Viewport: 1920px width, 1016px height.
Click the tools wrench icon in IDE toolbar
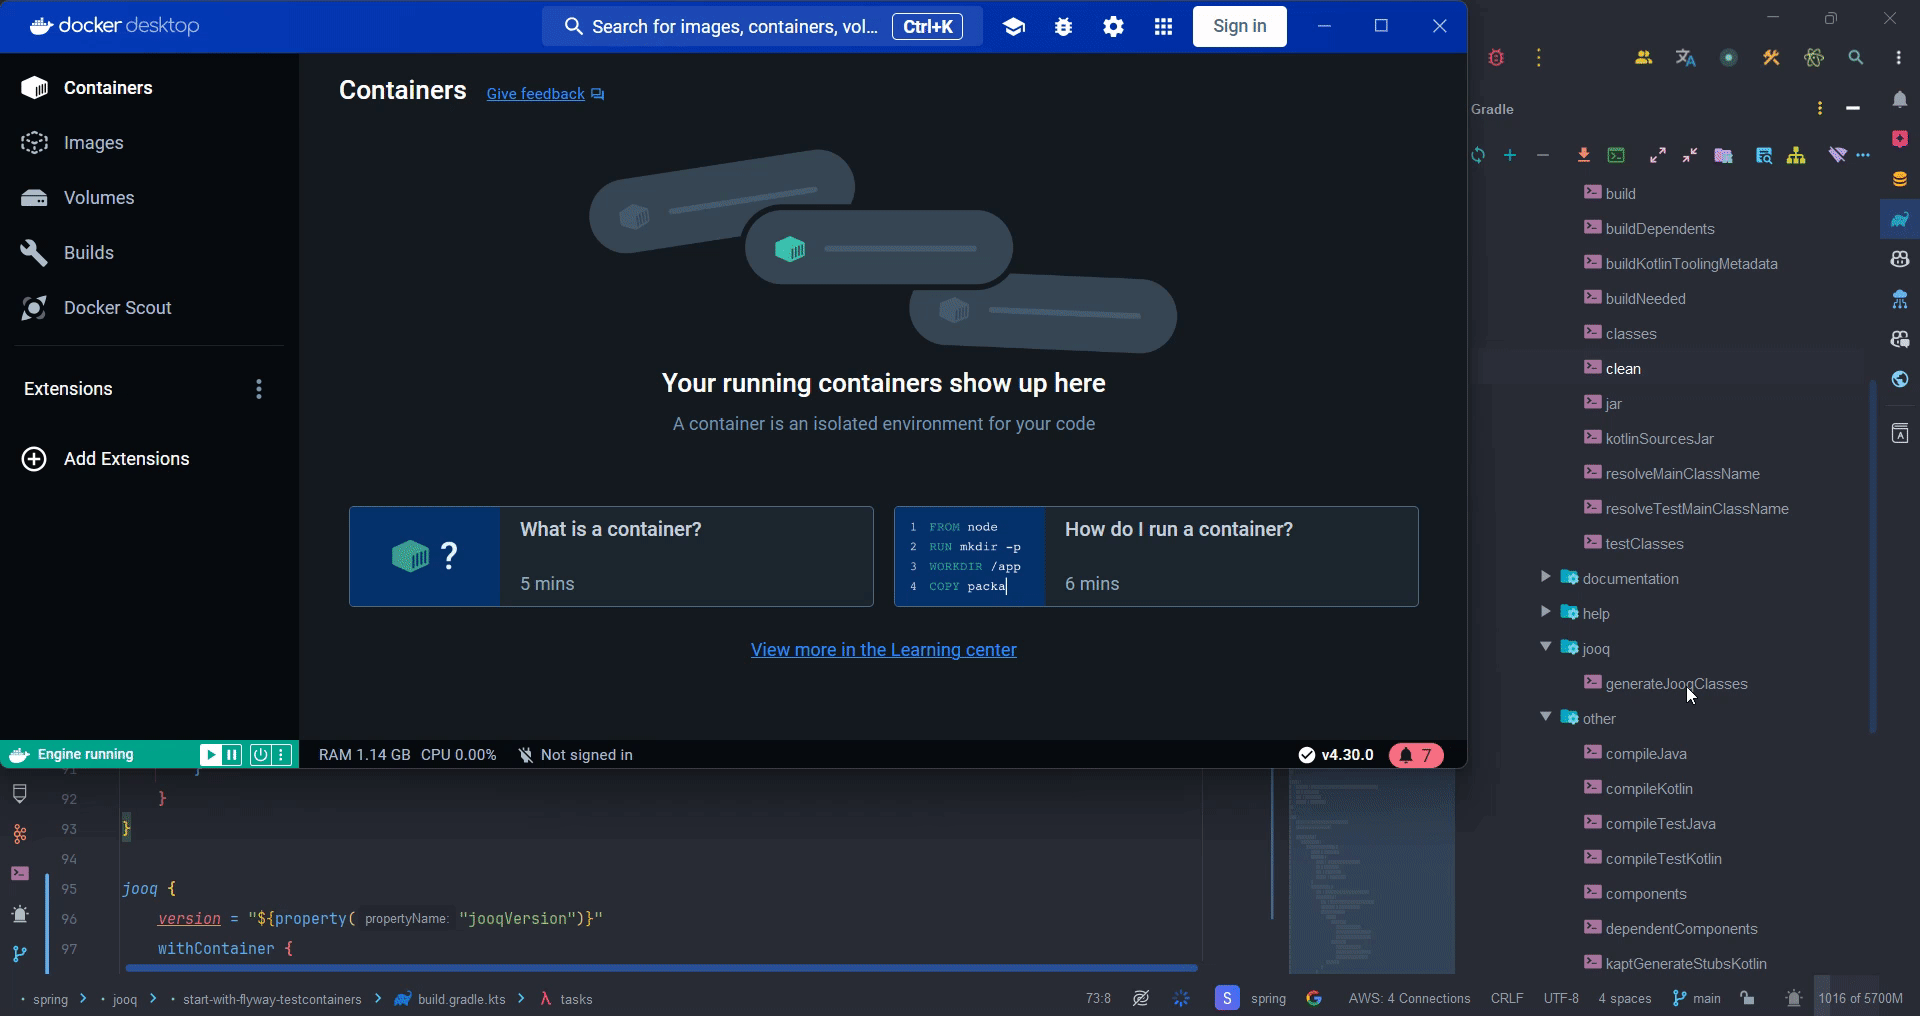1771,58
